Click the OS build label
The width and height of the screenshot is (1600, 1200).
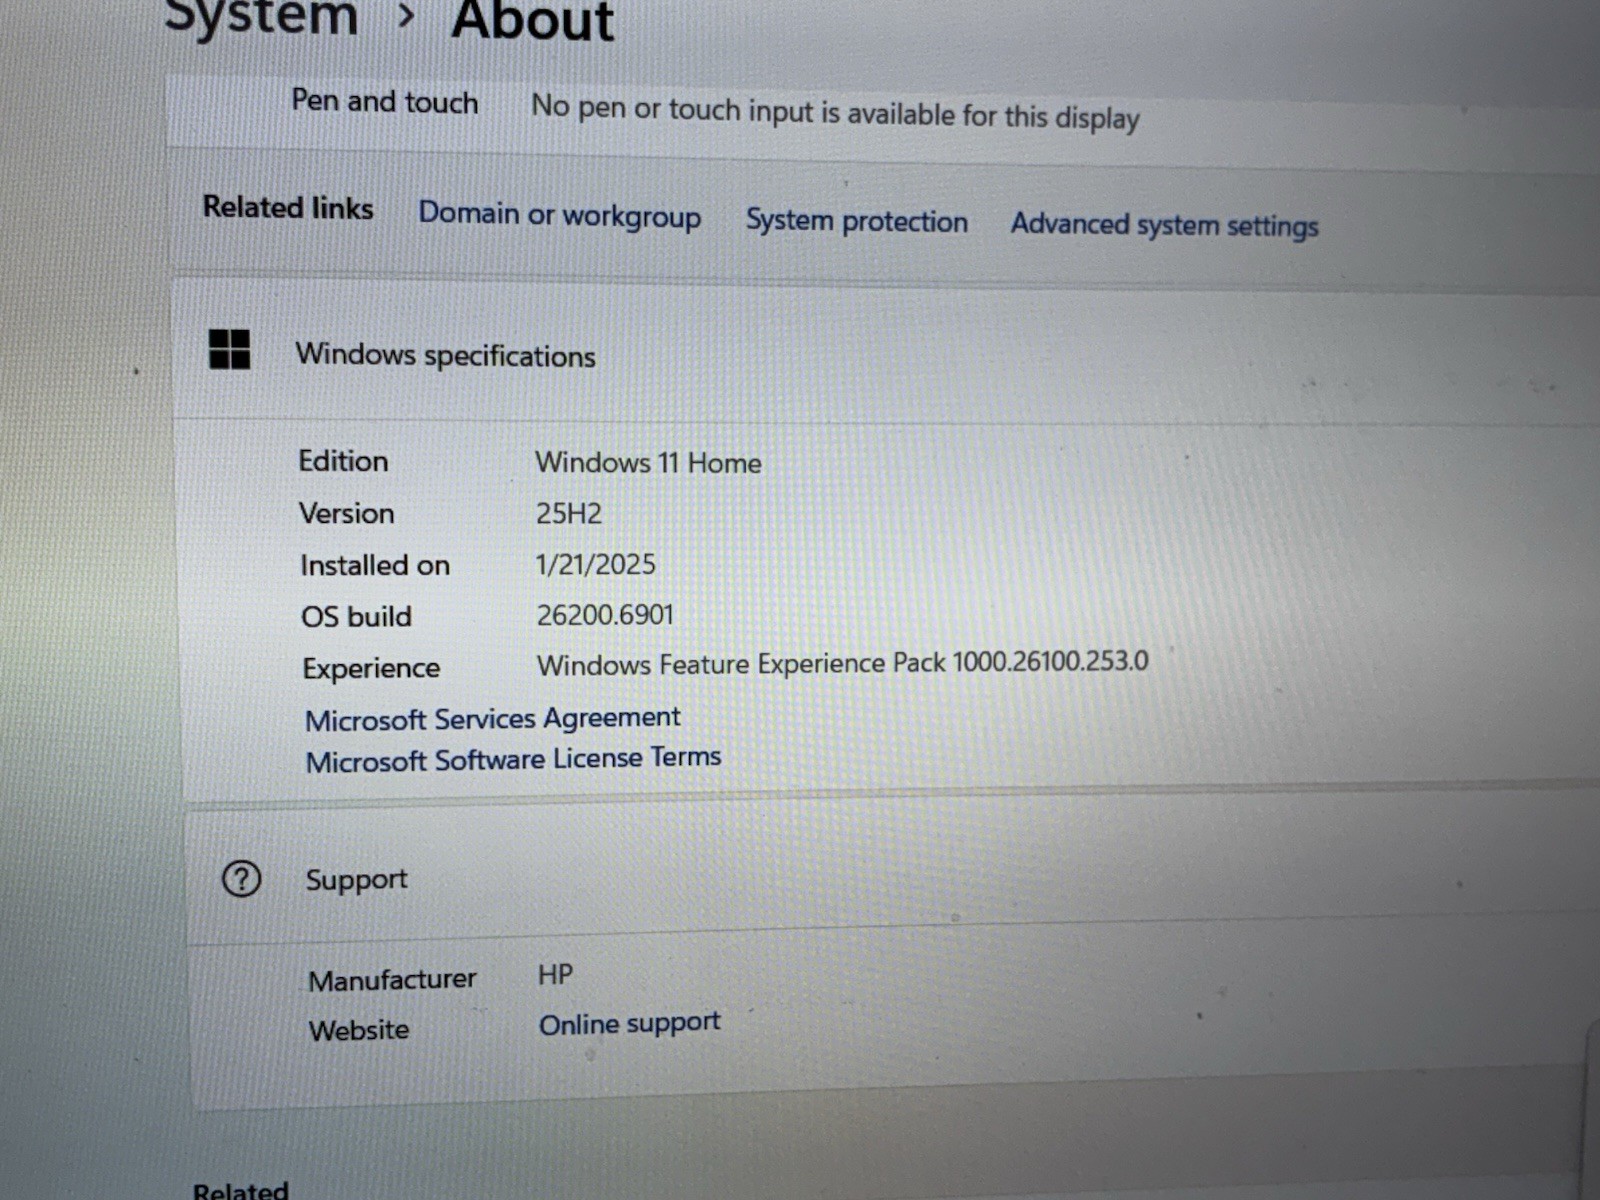(357, 616)
